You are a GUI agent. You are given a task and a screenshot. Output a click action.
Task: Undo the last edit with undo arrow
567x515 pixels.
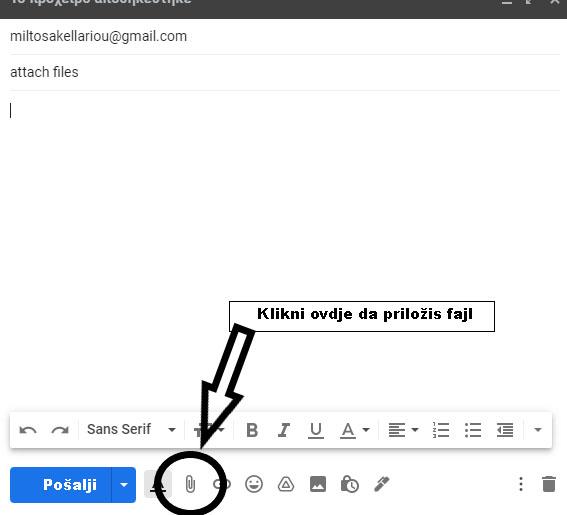click(x=28, y=430)
